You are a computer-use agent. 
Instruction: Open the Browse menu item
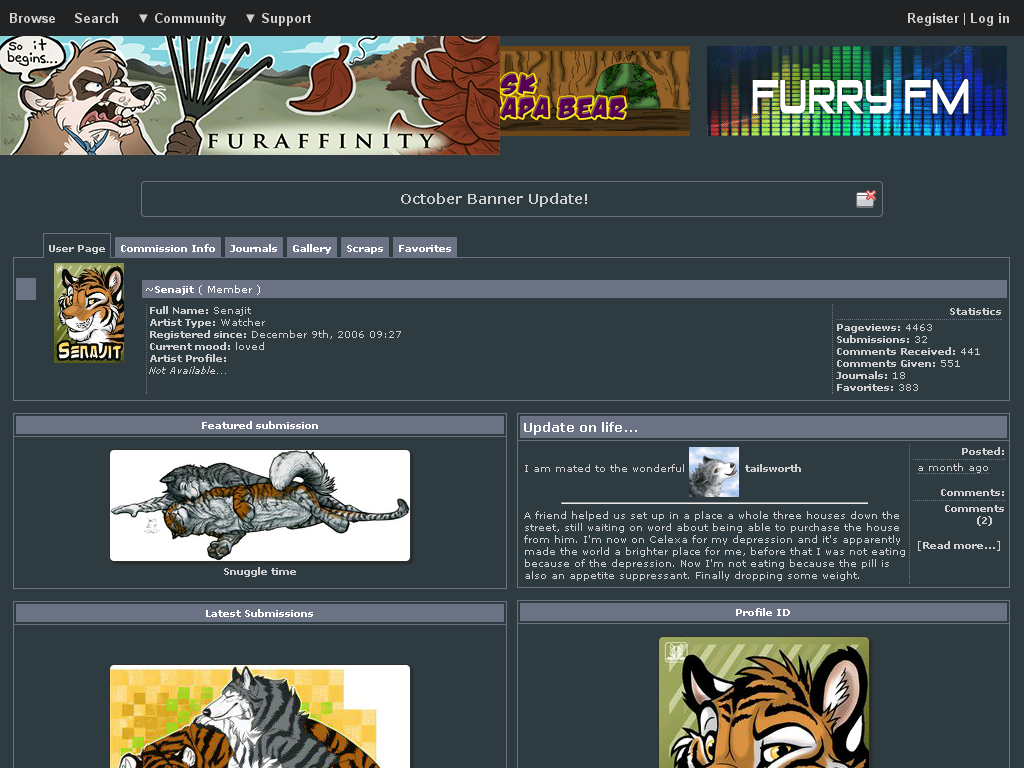point(32,18)
